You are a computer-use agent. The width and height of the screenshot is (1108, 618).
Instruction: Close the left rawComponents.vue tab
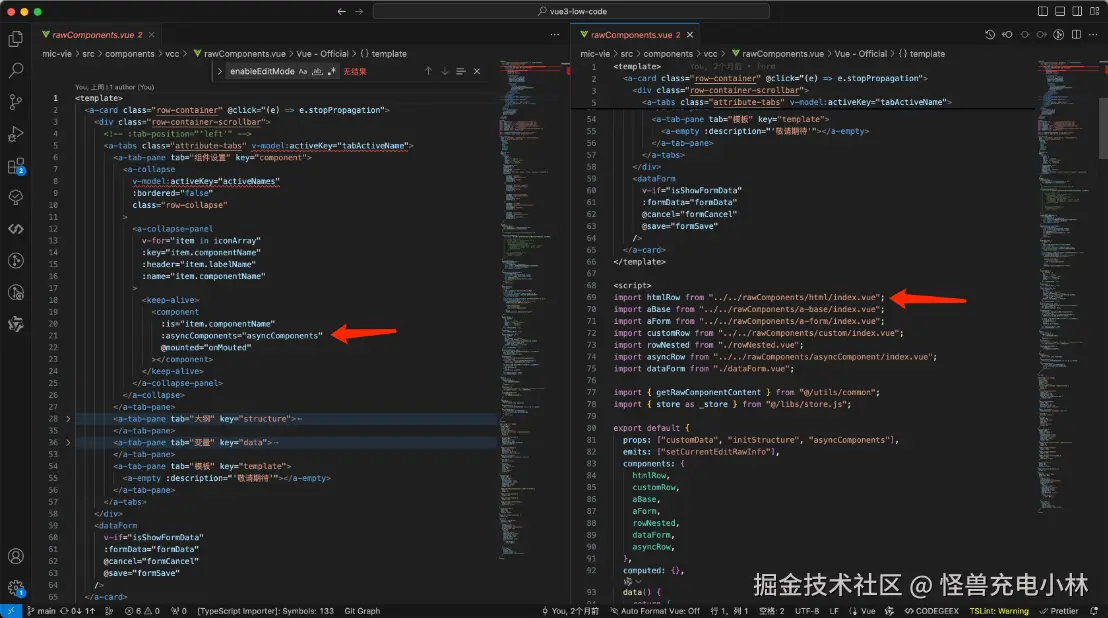tap(151, 35)
